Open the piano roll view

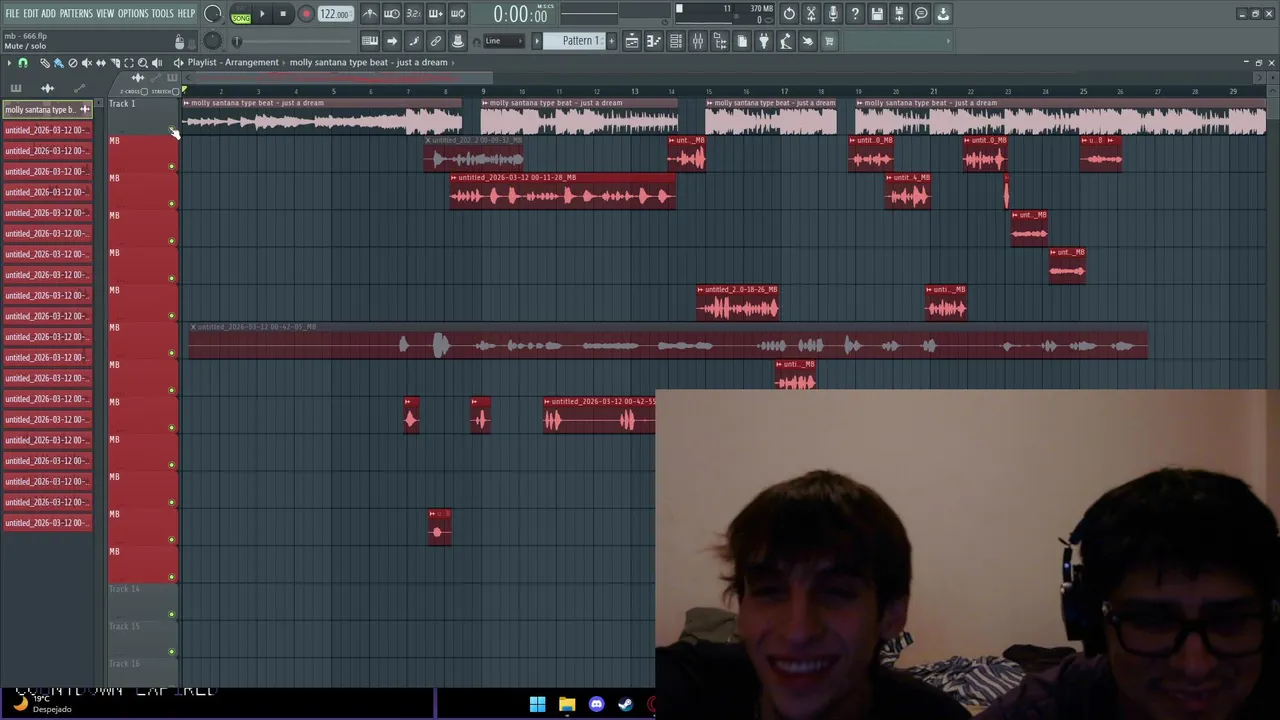click(x=653, y=41)
